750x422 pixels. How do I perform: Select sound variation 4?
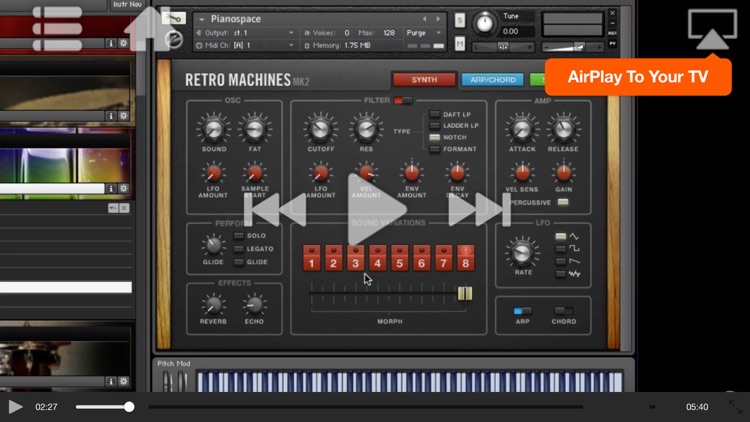click(377, 258)
